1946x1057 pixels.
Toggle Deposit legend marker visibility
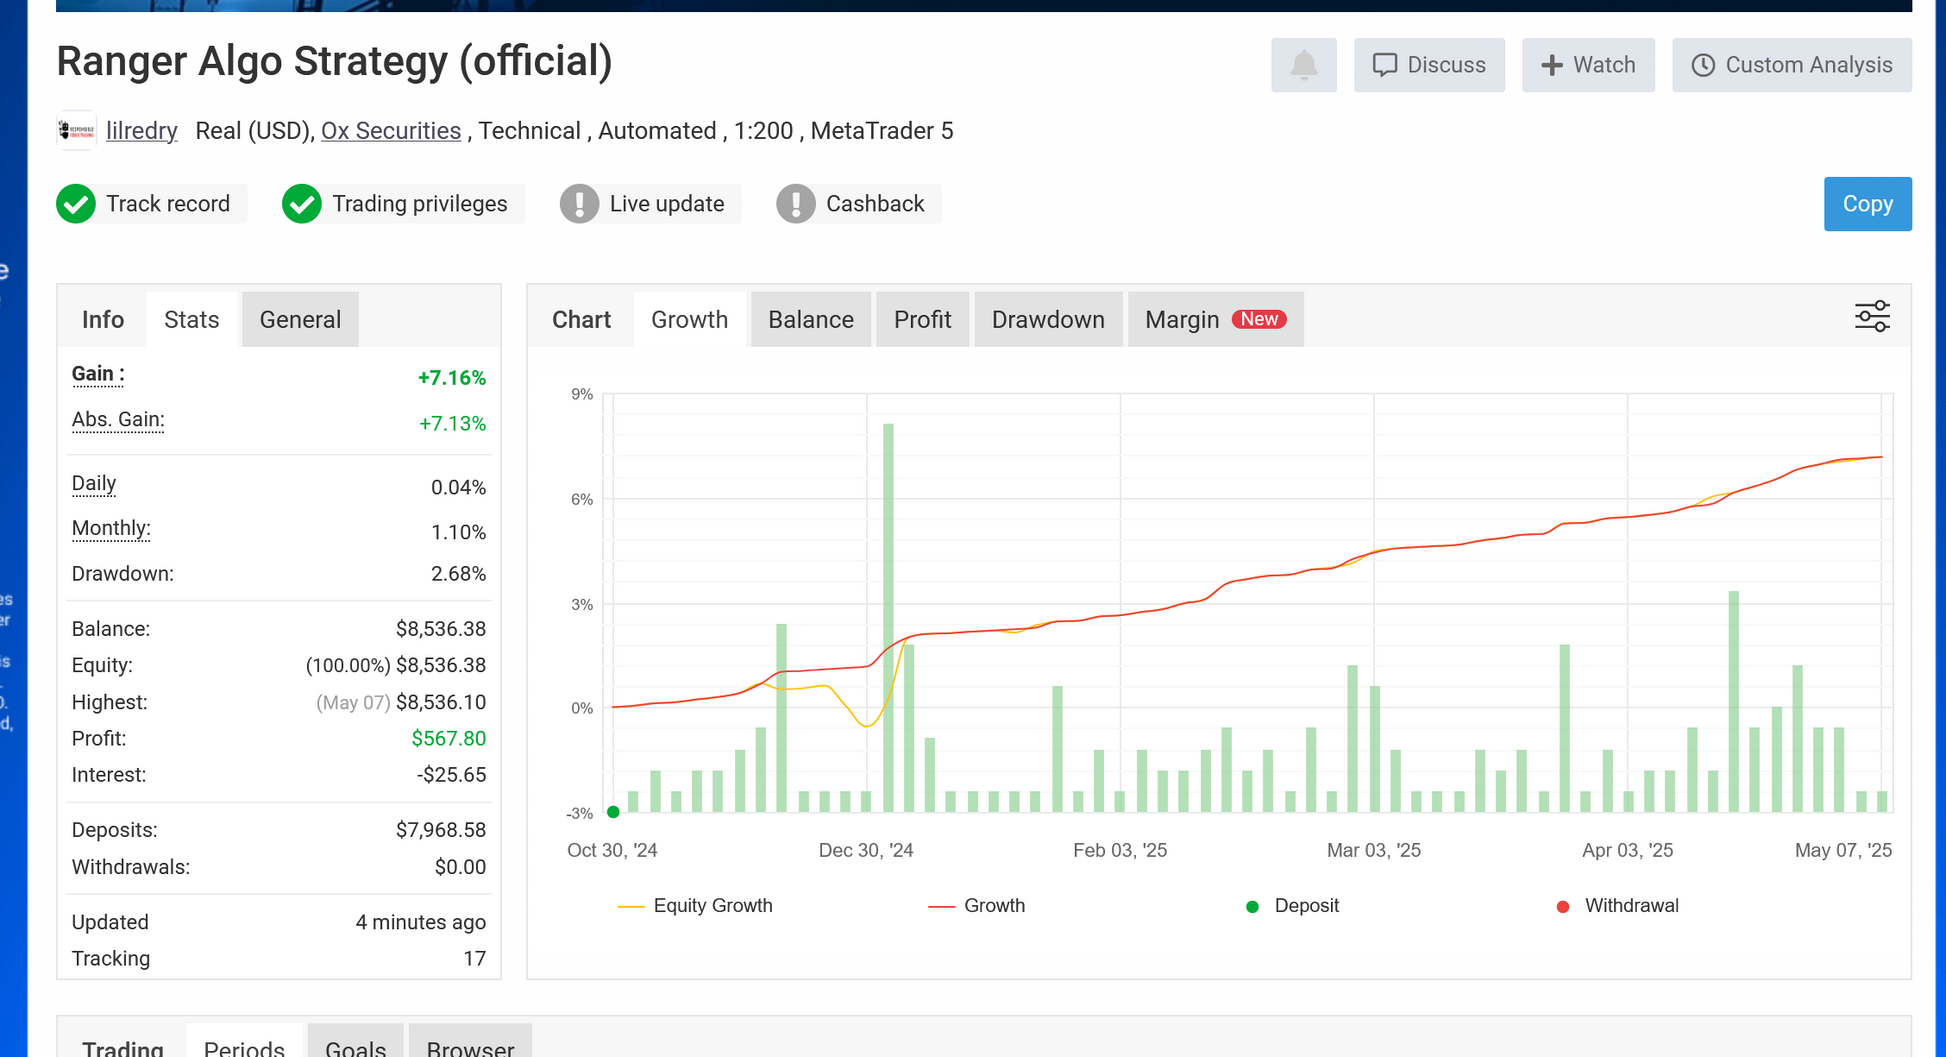point(1292,906)
